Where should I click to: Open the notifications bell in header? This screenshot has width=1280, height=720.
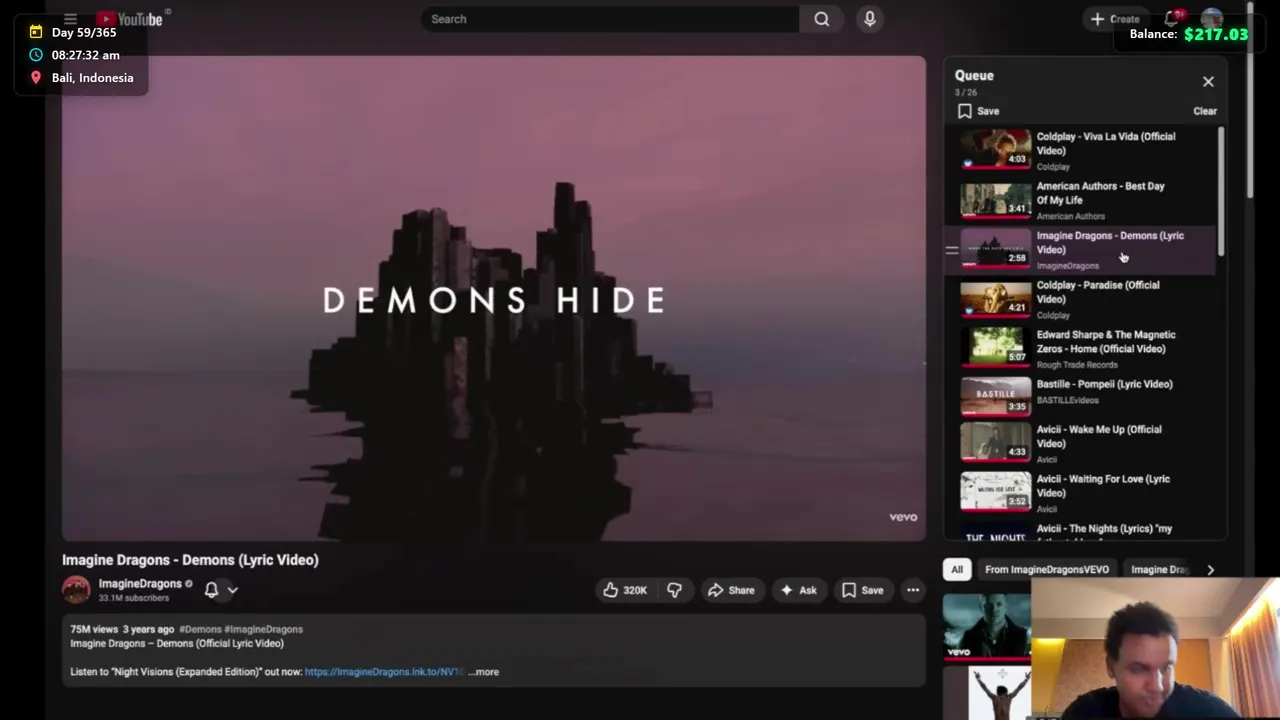point(1171,19)
